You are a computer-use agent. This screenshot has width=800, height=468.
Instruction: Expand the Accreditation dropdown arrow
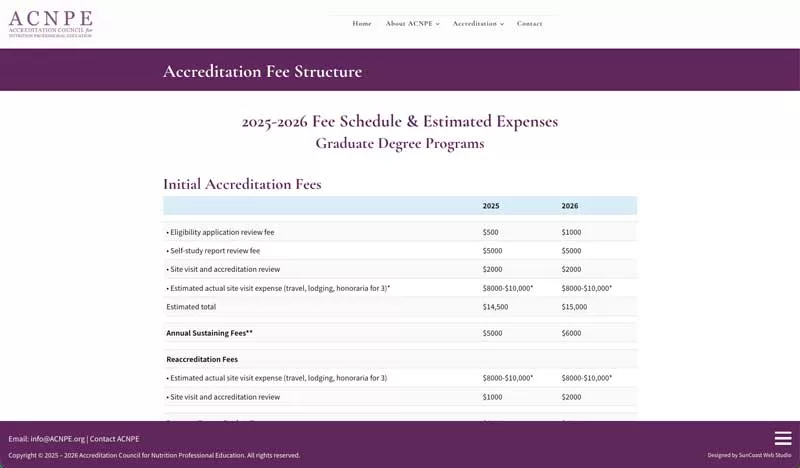[x=502, y=24]
